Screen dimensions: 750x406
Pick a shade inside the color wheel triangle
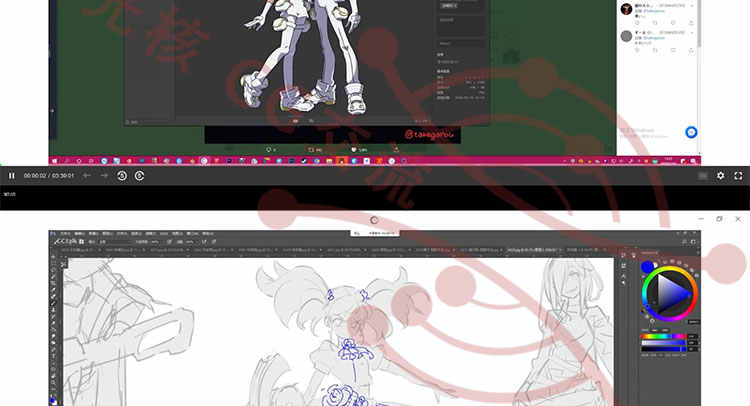click(x=672, y=292)
